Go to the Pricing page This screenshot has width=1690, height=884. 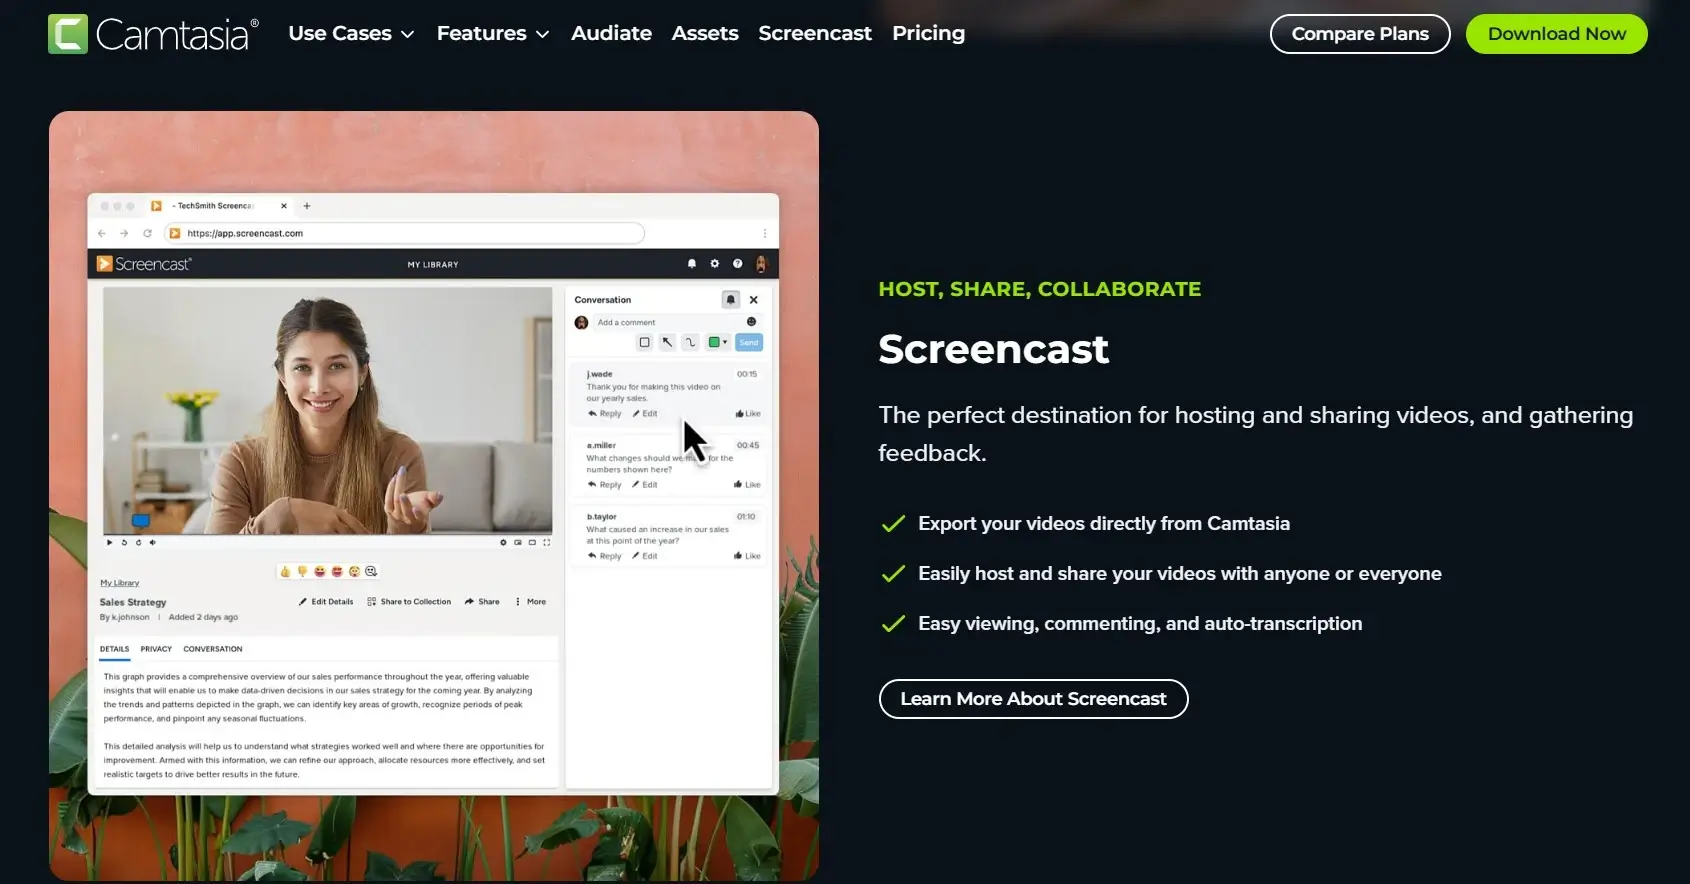coord(928,34)
